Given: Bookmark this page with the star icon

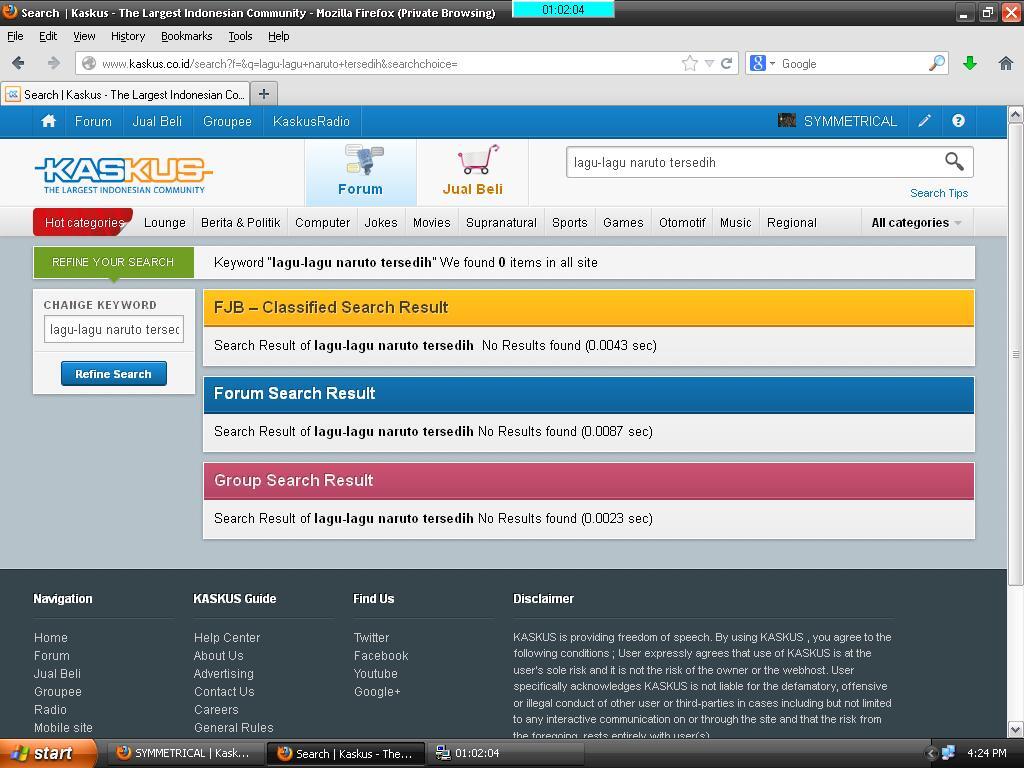Looking at the screenshot, I should click(x=689, y=63).
